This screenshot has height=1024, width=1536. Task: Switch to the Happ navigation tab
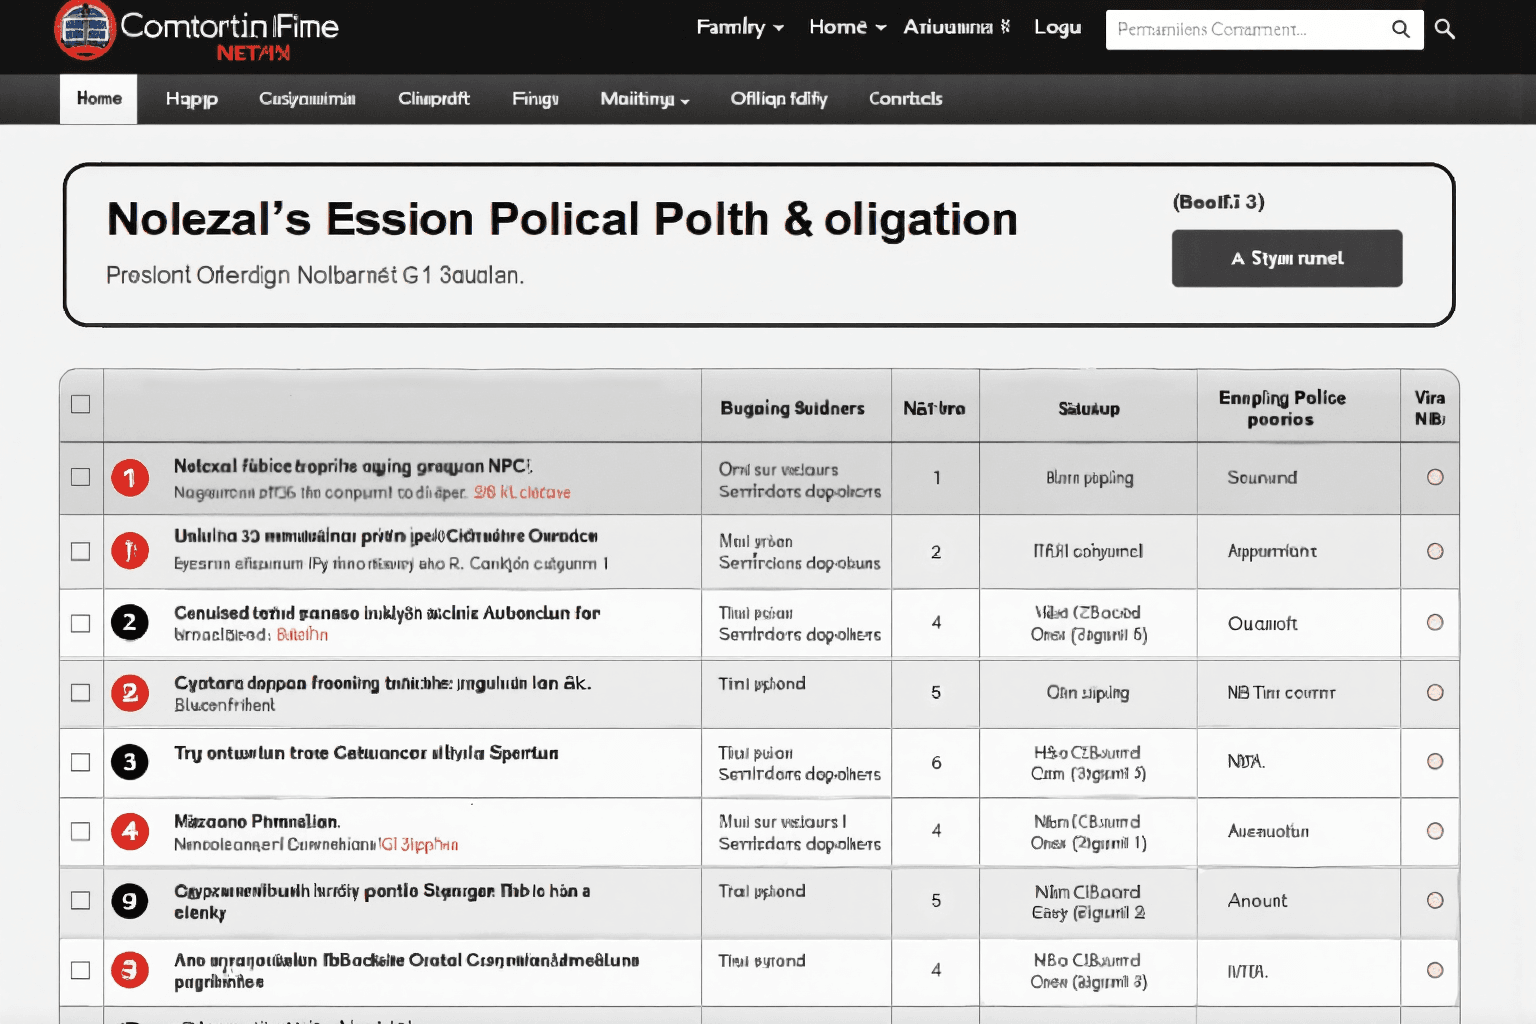[191, 99]
